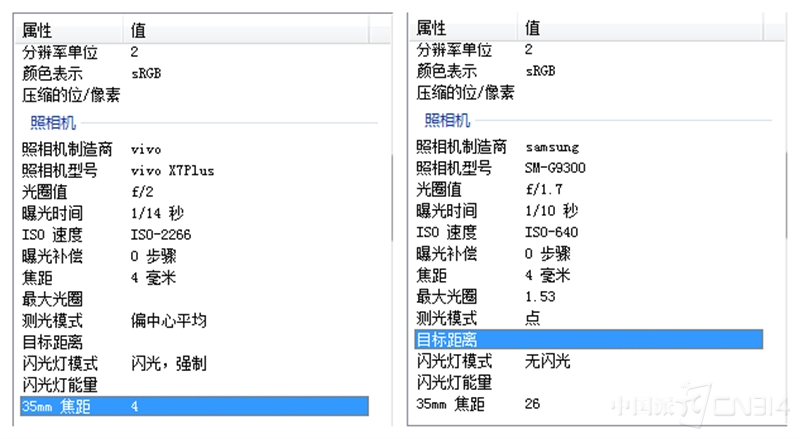
Task: Select highlighted '35mm 焦距' row in left panel
Action: pyautogui.click(x=194, y=406)
